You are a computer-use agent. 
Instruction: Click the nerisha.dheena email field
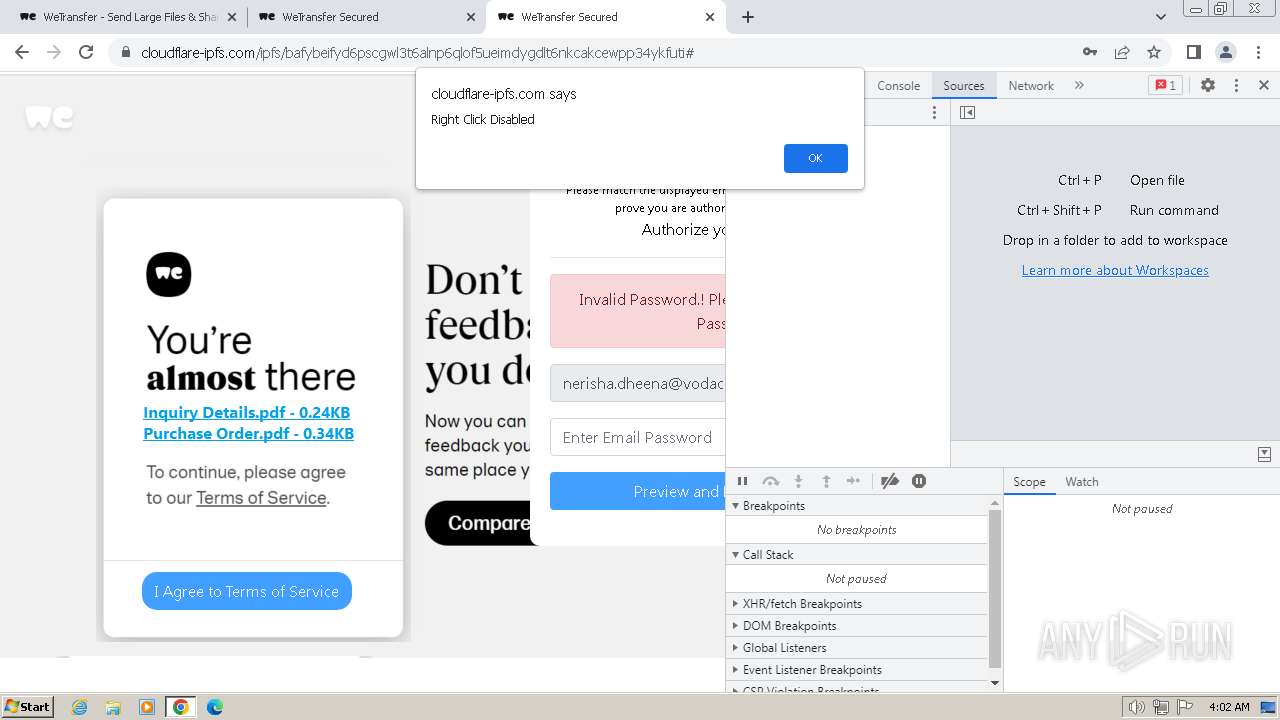click(x=638, y=383)
